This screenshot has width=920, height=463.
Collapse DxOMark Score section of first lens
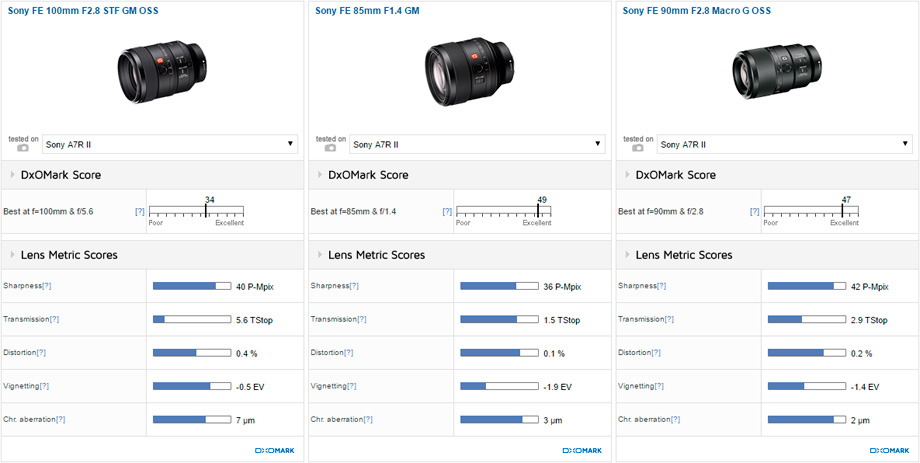(x=13, y=175)
